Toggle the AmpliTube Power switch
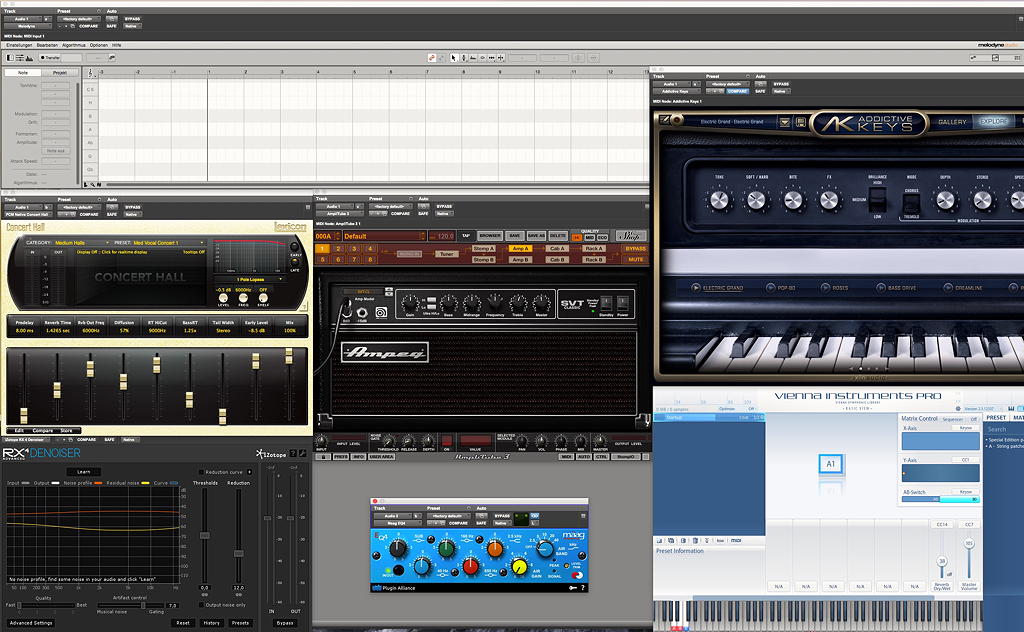This screenshot has height=632, width=1024. [x=622, y=302]
